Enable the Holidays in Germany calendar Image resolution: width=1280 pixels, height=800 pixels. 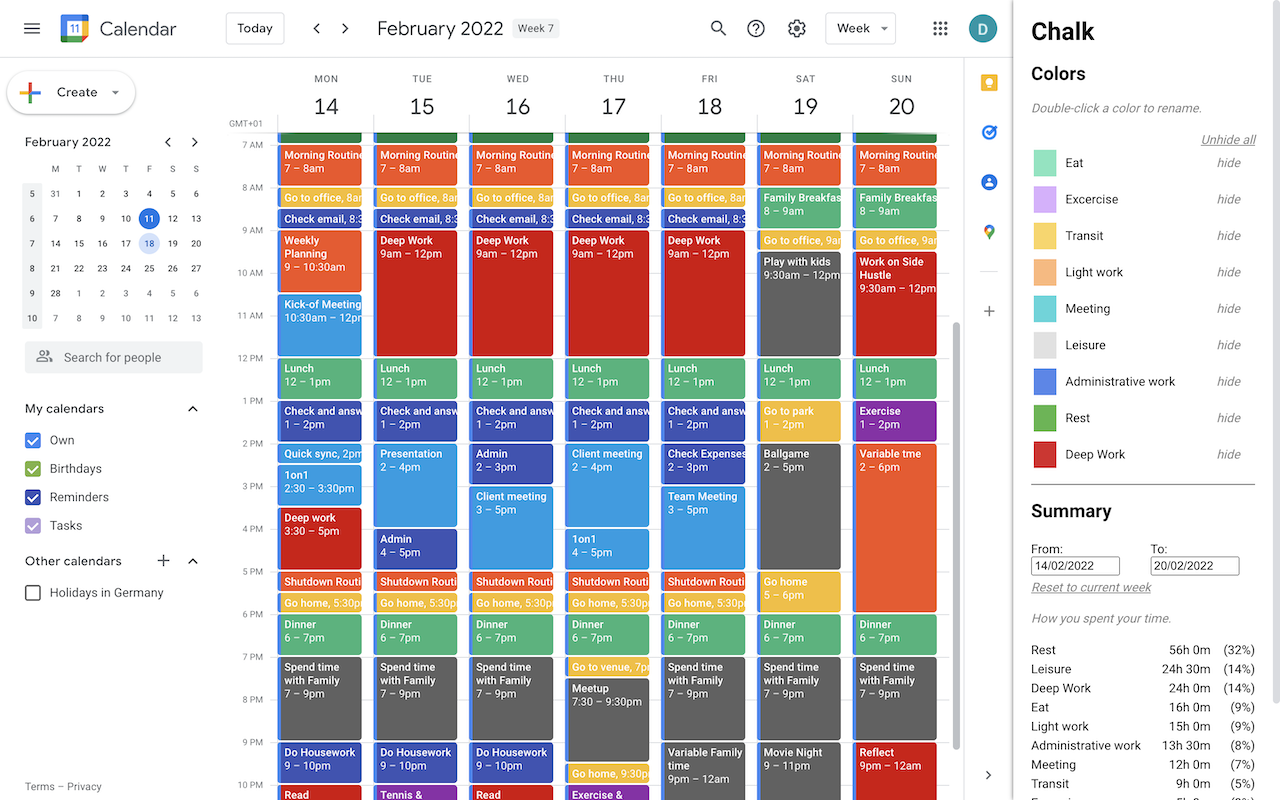pos(33,593)
